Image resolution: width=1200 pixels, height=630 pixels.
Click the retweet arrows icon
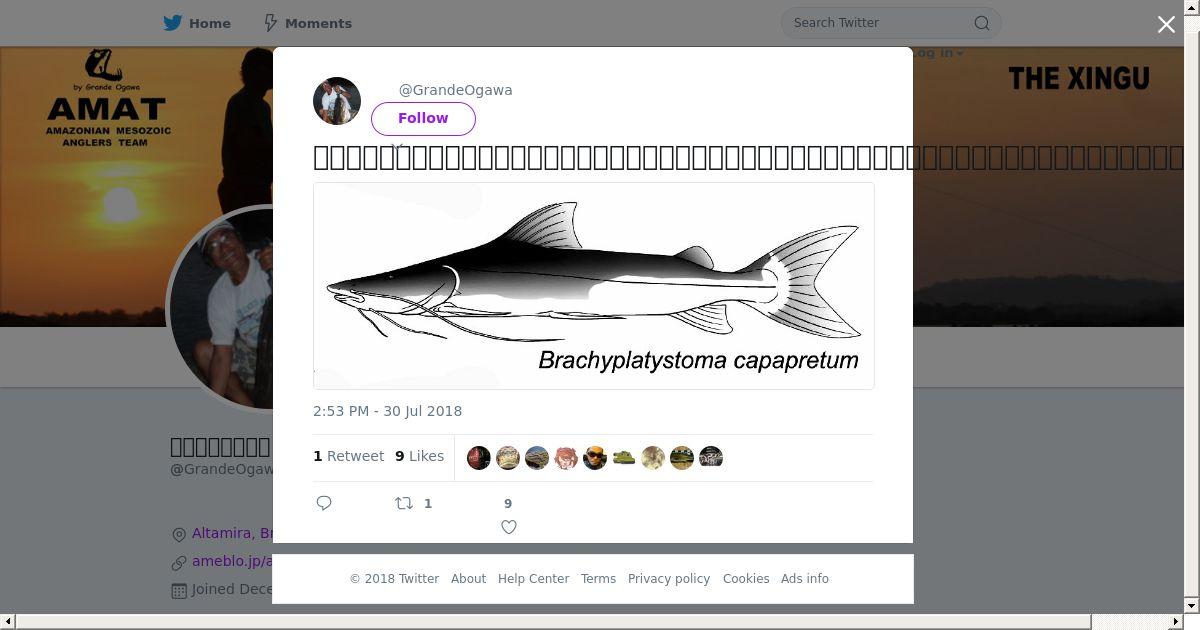pos(404,503)
